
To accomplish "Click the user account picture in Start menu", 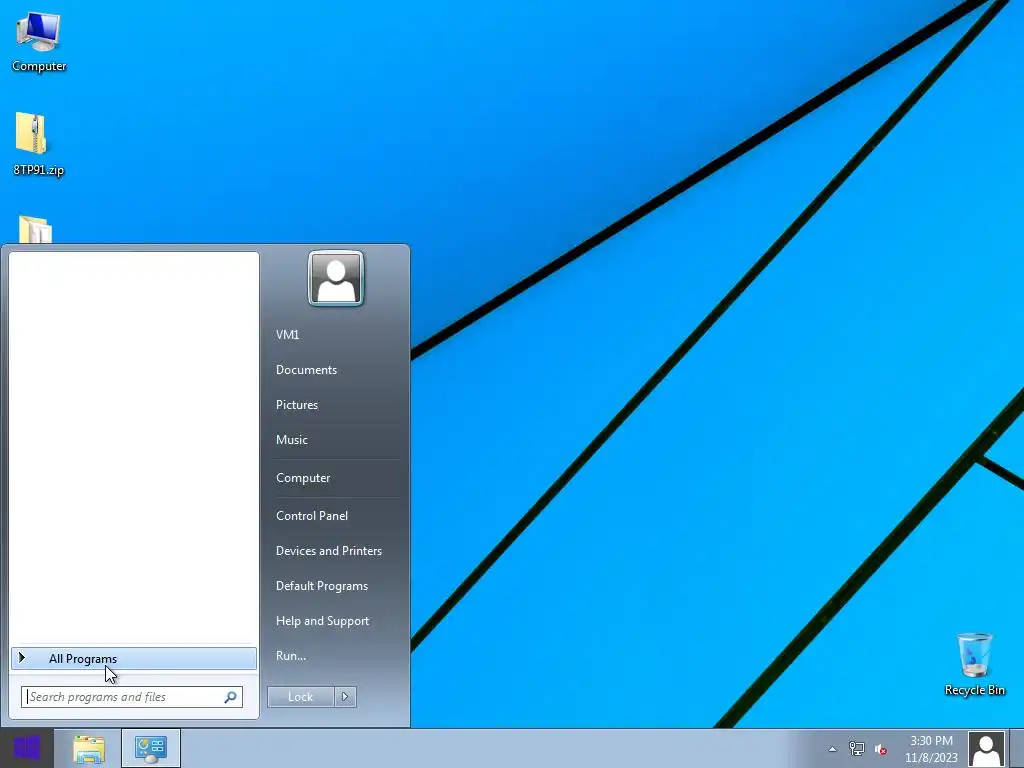I will [336, 278].
